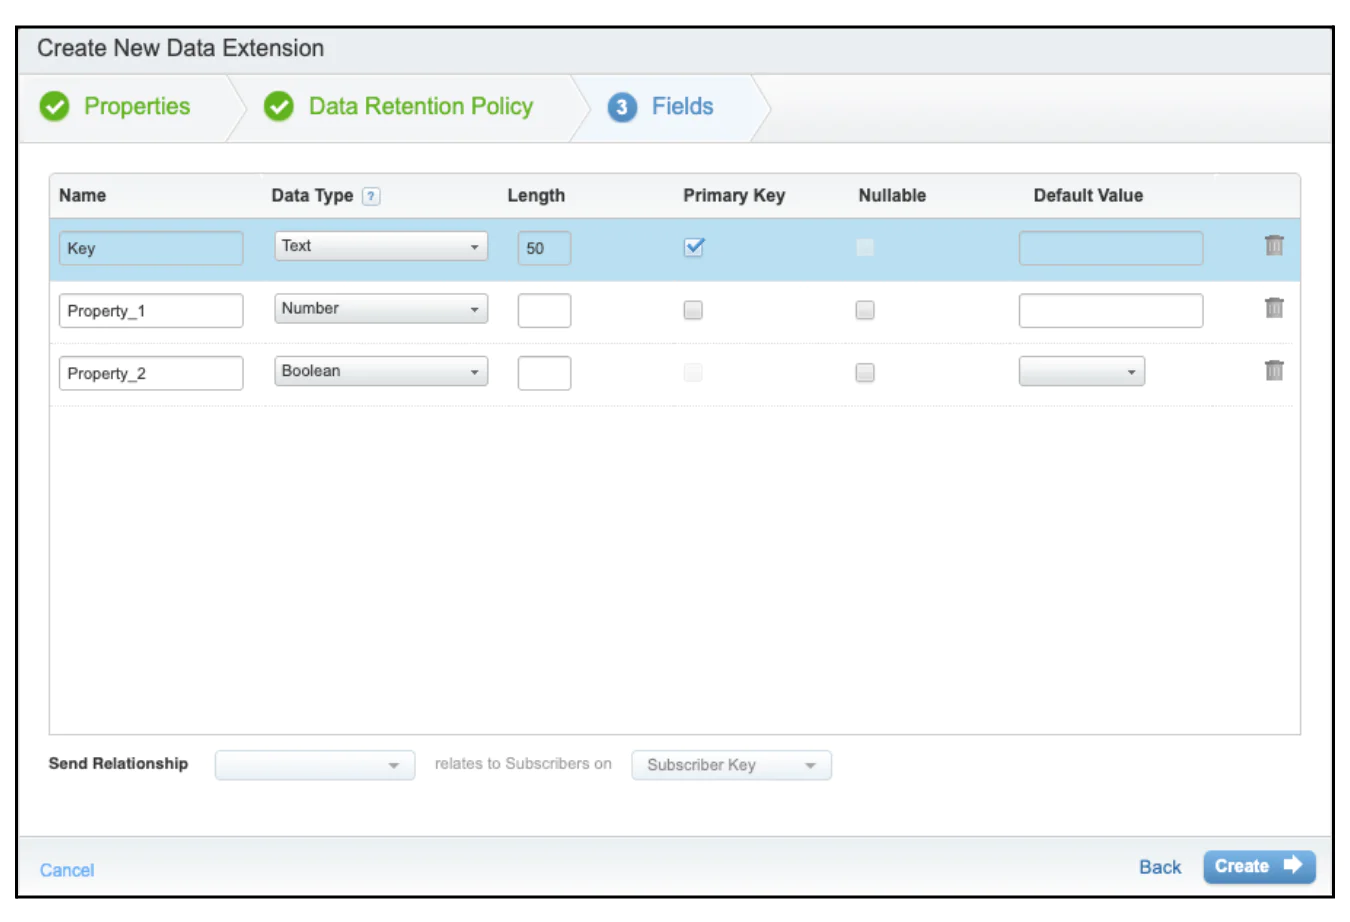Screen dimensions: 1350x922
Task: Click the green checkmark on Properties step
Action: click(56, 106)
